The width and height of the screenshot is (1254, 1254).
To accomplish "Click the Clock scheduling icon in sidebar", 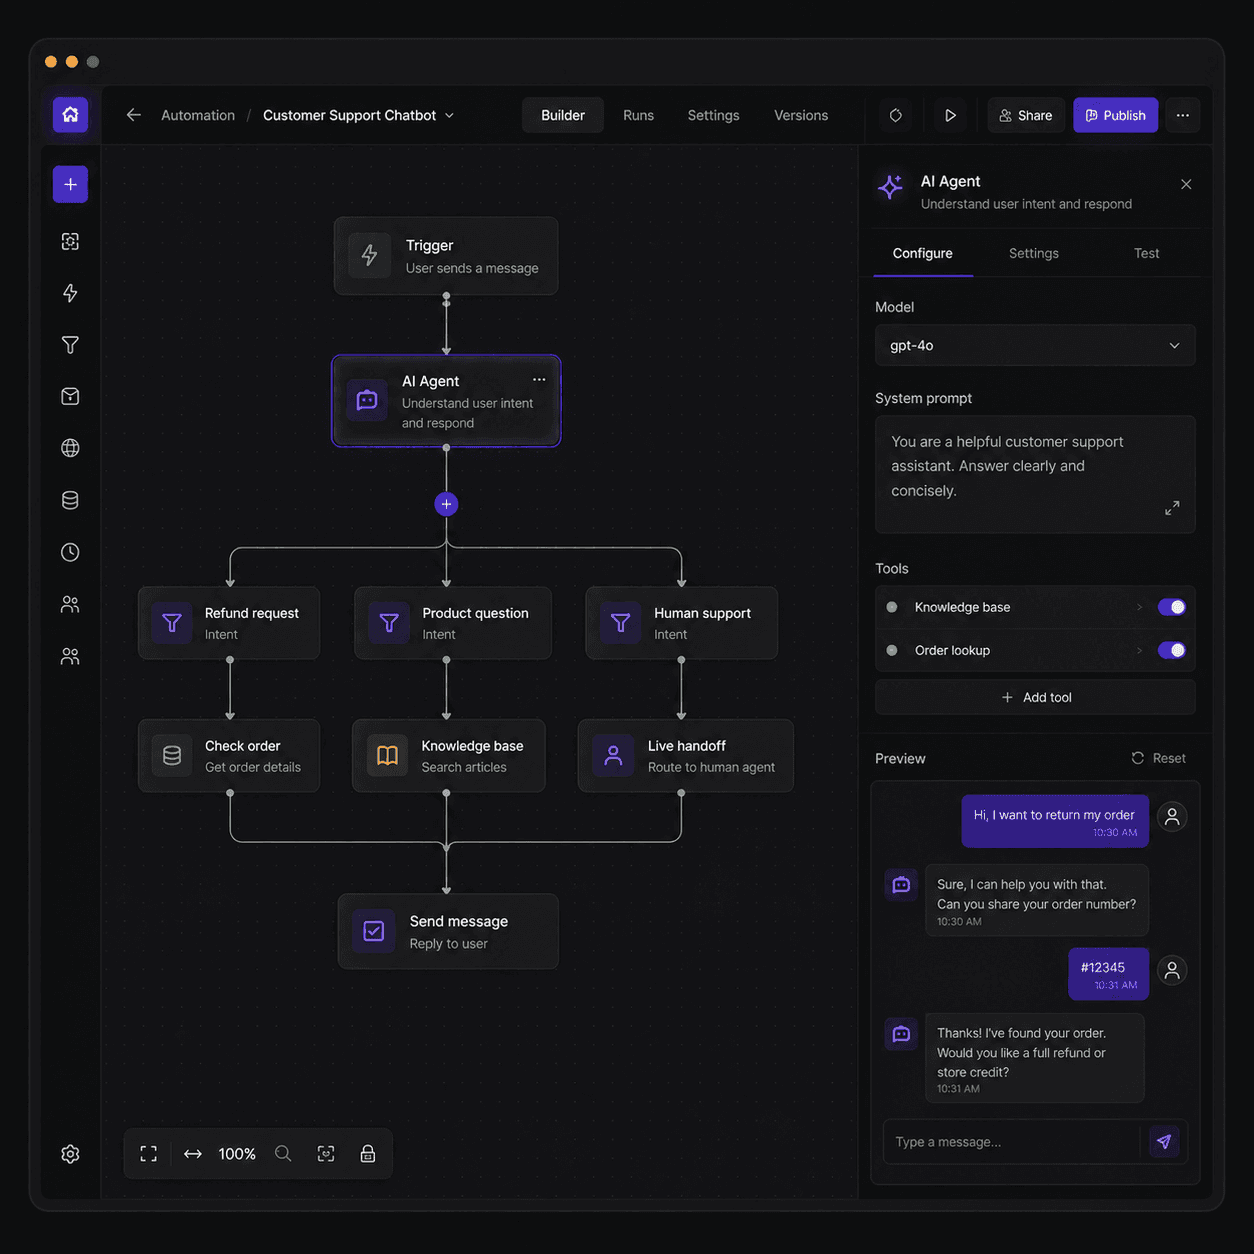I will [x=70, y=552].
